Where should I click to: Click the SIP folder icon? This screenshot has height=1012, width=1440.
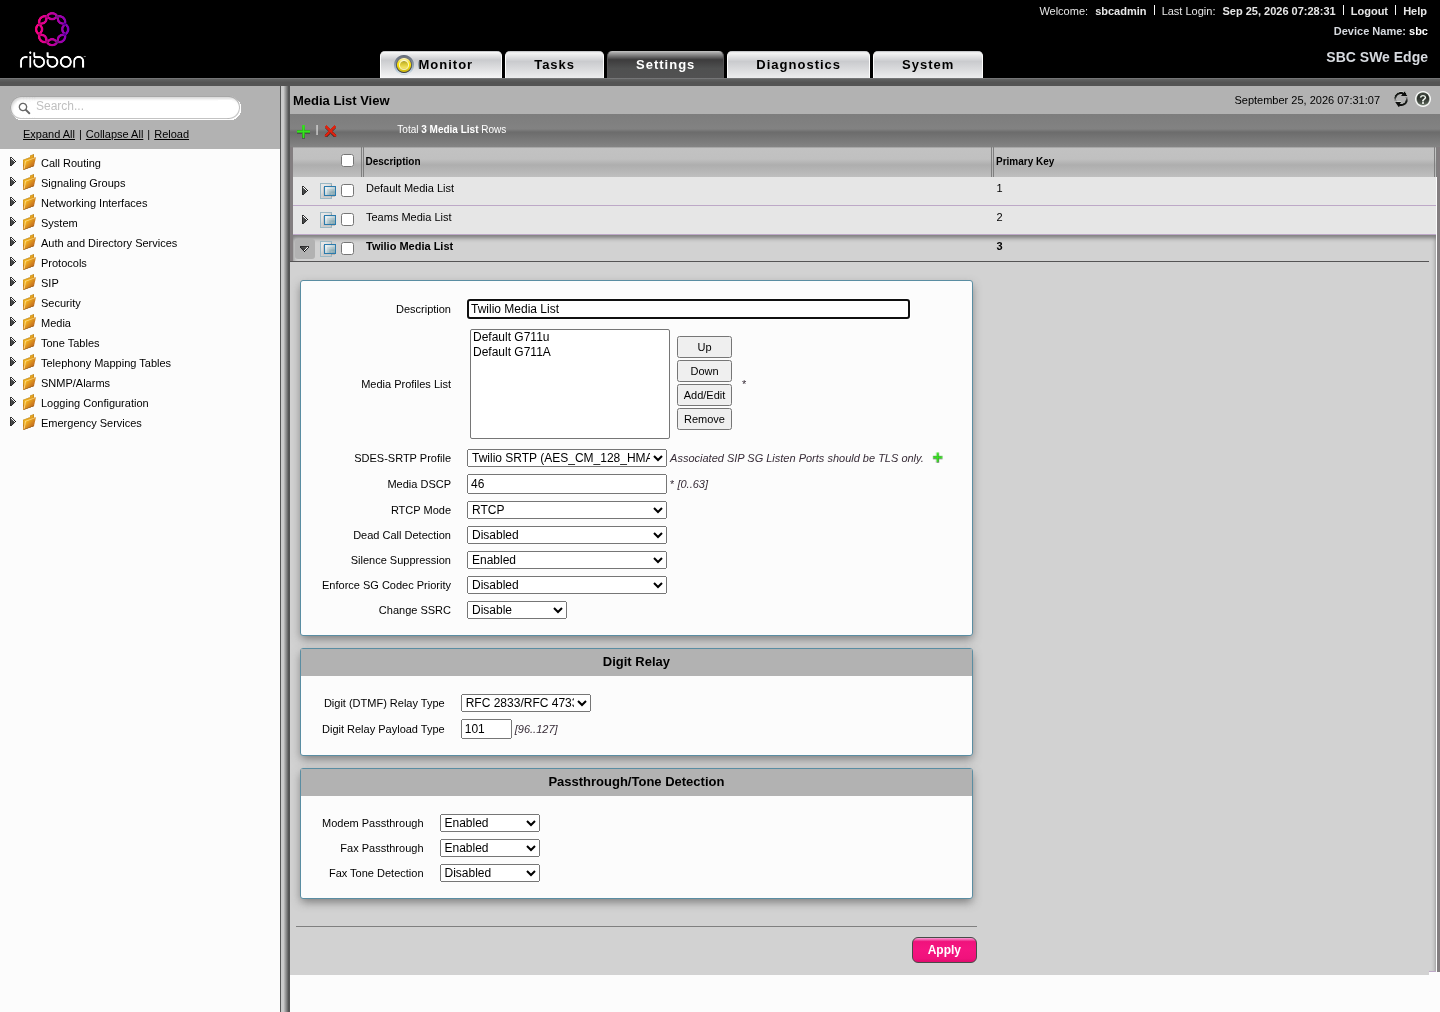[x=29, y=282]
